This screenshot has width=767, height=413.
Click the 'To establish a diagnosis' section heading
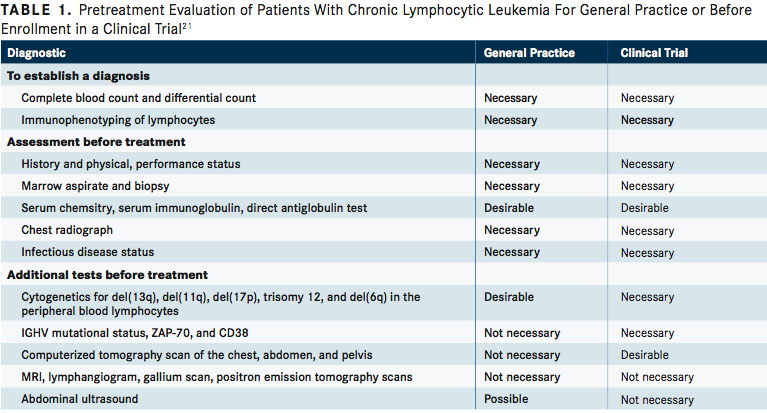pos(78,76)
